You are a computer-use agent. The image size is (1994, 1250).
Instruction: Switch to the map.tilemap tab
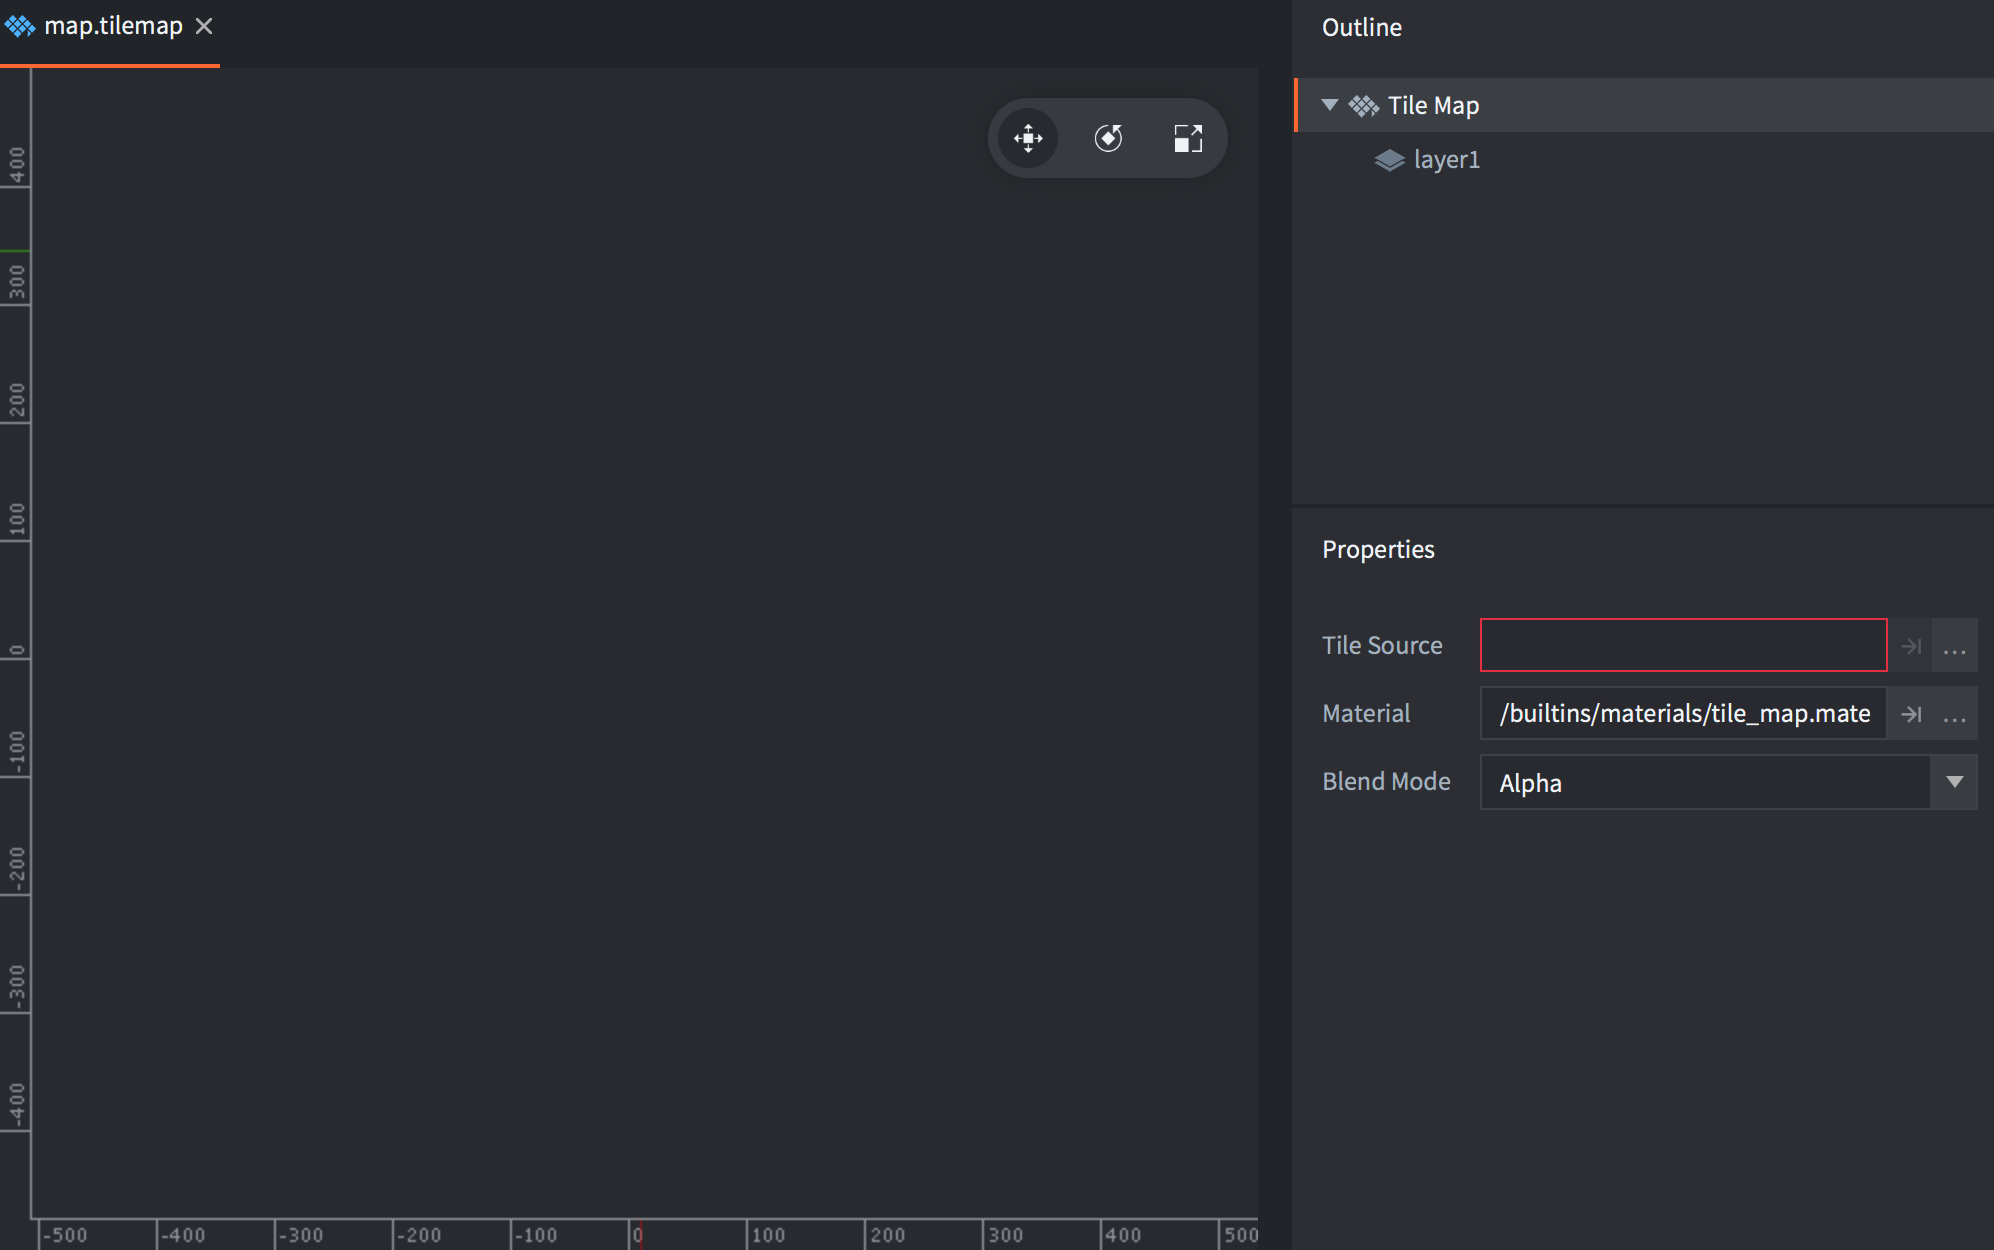point(113,26)
